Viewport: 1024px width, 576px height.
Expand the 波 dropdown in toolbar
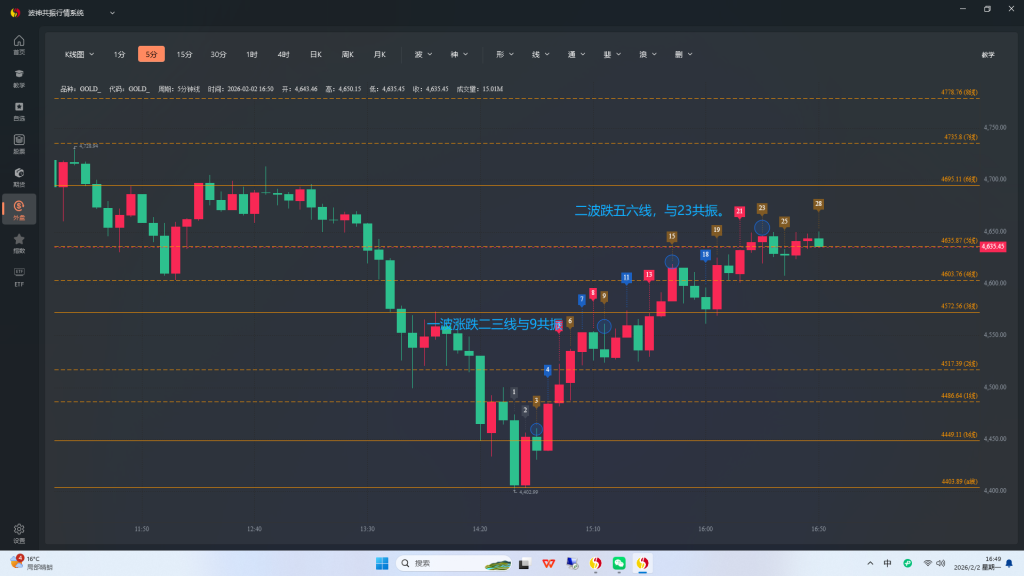point(423,54)
